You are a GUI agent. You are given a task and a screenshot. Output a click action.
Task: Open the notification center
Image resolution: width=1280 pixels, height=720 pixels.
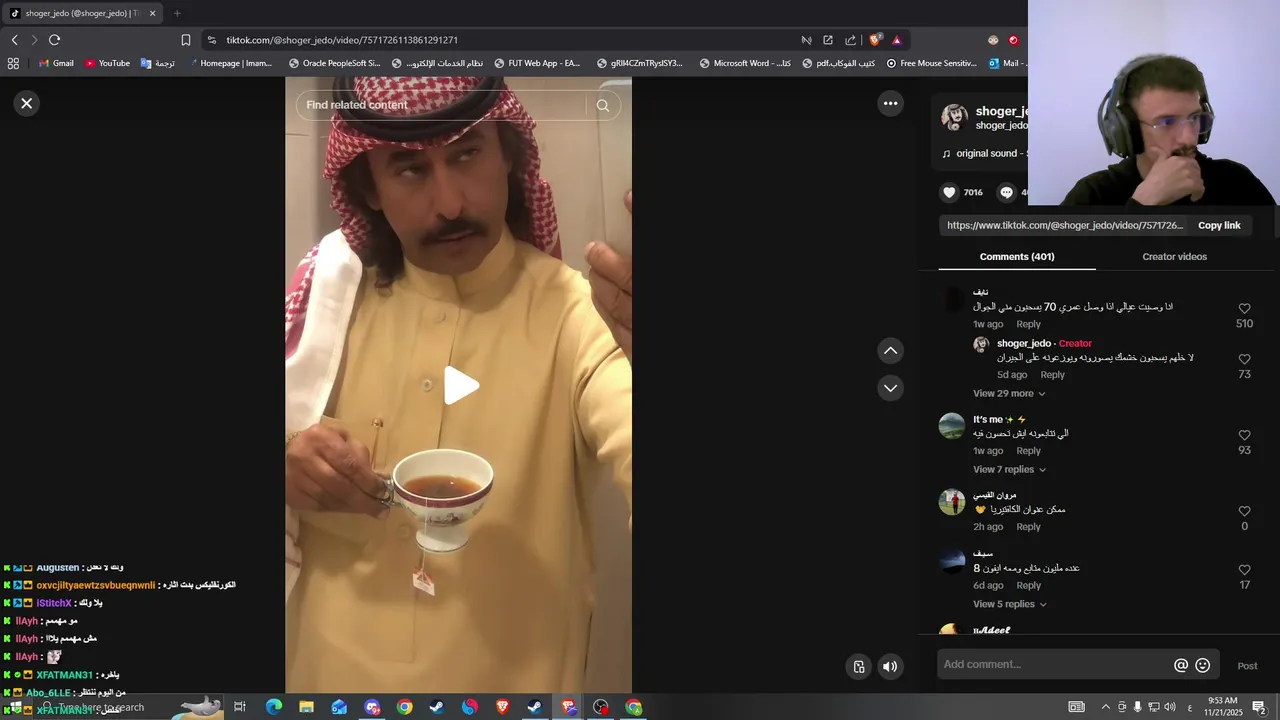1259,707
